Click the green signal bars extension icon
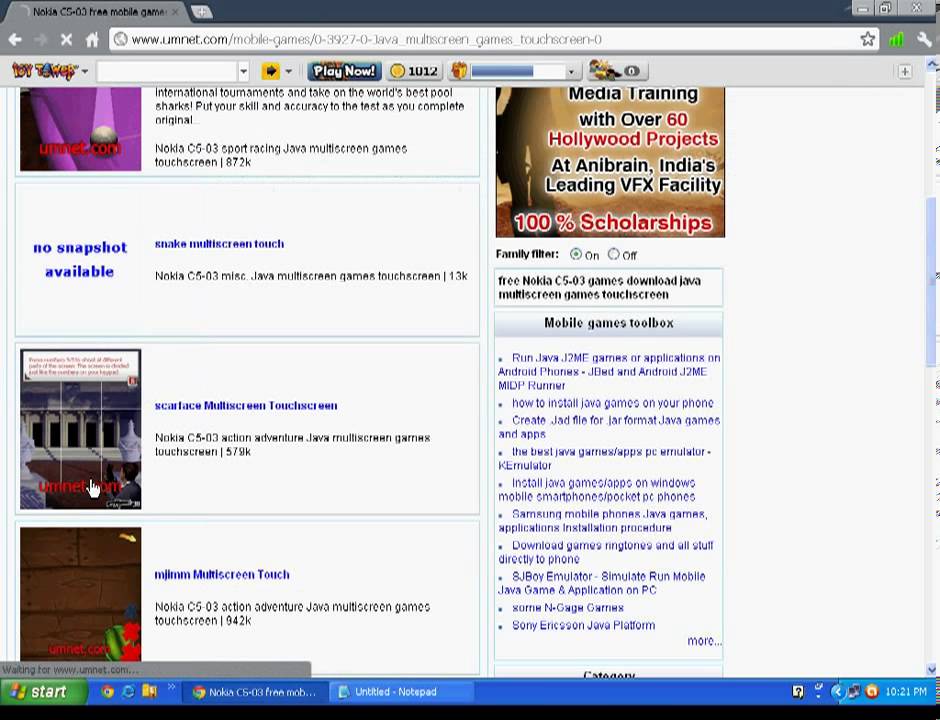This screenshot has height=720, width=940. (x=896, y=40)
